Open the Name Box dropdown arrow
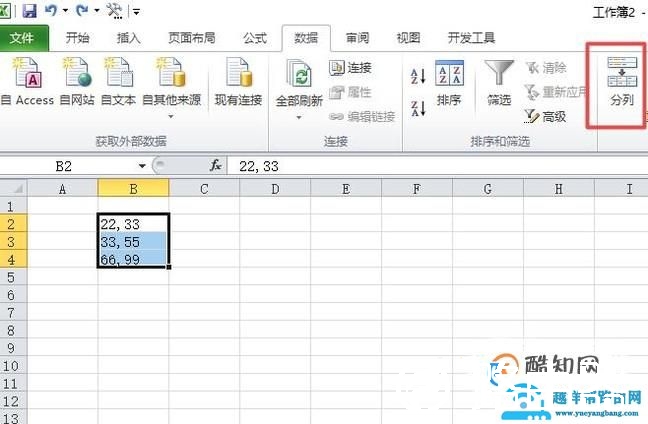Image resolution: width=648 pixels, height=424 pixels. pyautogui.click(x=142, y=166)
